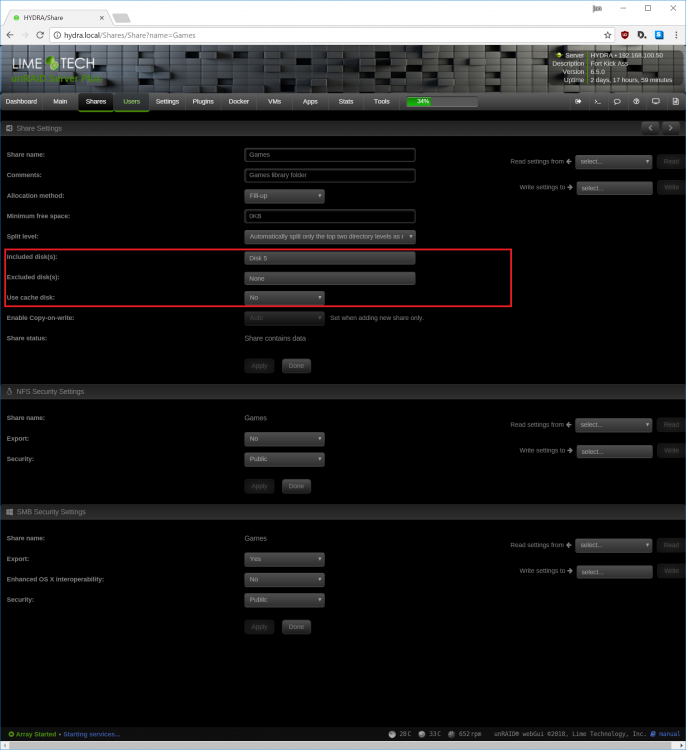This screenshot has width=686, height=750.
Task: Open the Docker tab
Action: (x=239, y=101)
